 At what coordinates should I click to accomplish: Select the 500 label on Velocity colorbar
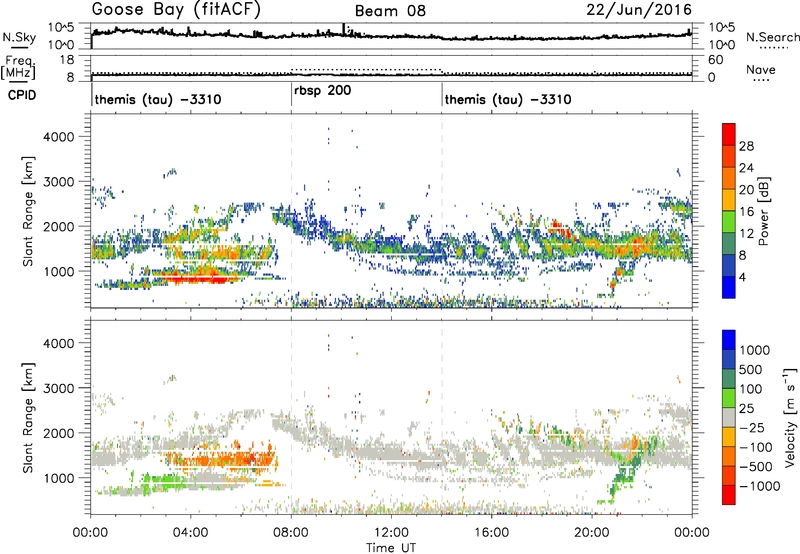tap(753, 369)
